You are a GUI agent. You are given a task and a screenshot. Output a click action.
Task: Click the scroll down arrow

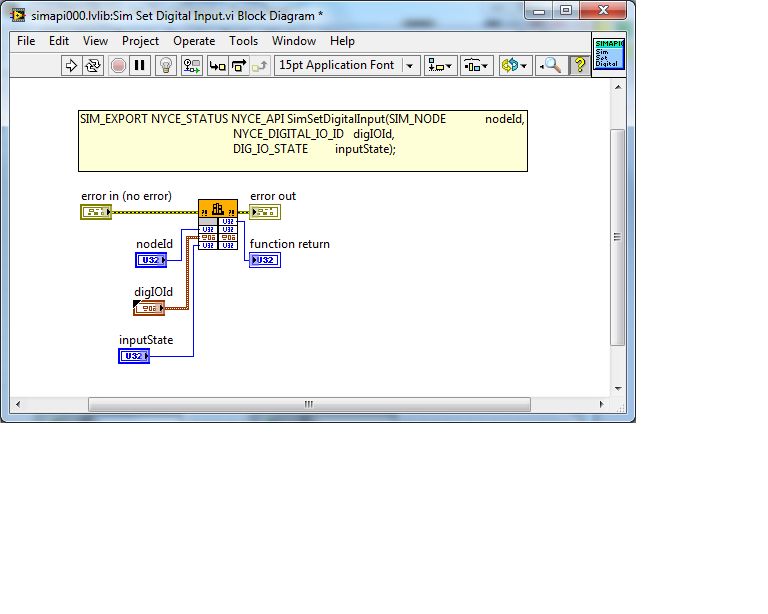tap(618, 389)
